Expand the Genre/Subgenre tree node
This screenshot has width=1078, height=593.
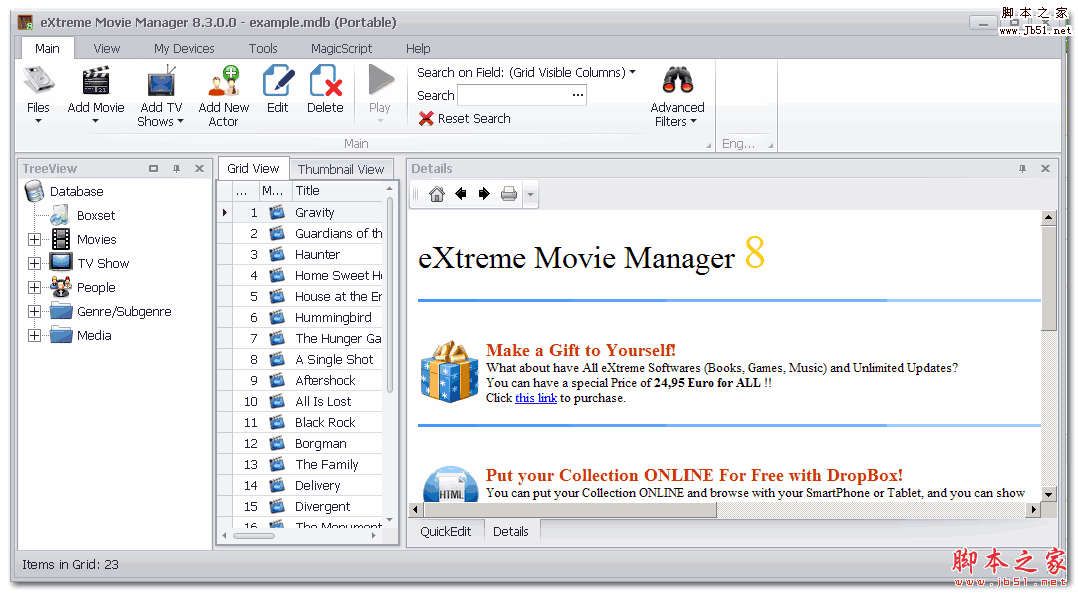pos(34,312)
